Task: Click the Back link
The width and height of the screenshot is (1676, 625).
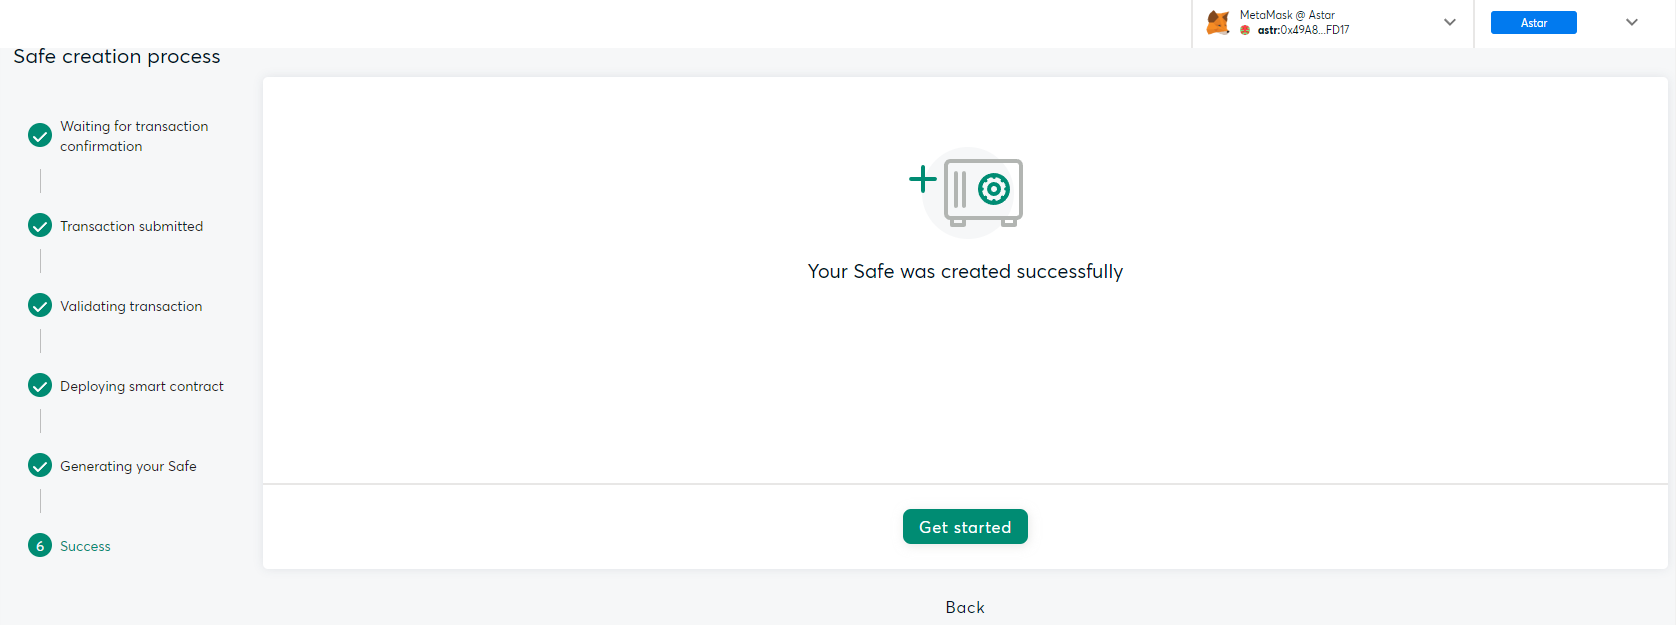Action: [965, 607]
